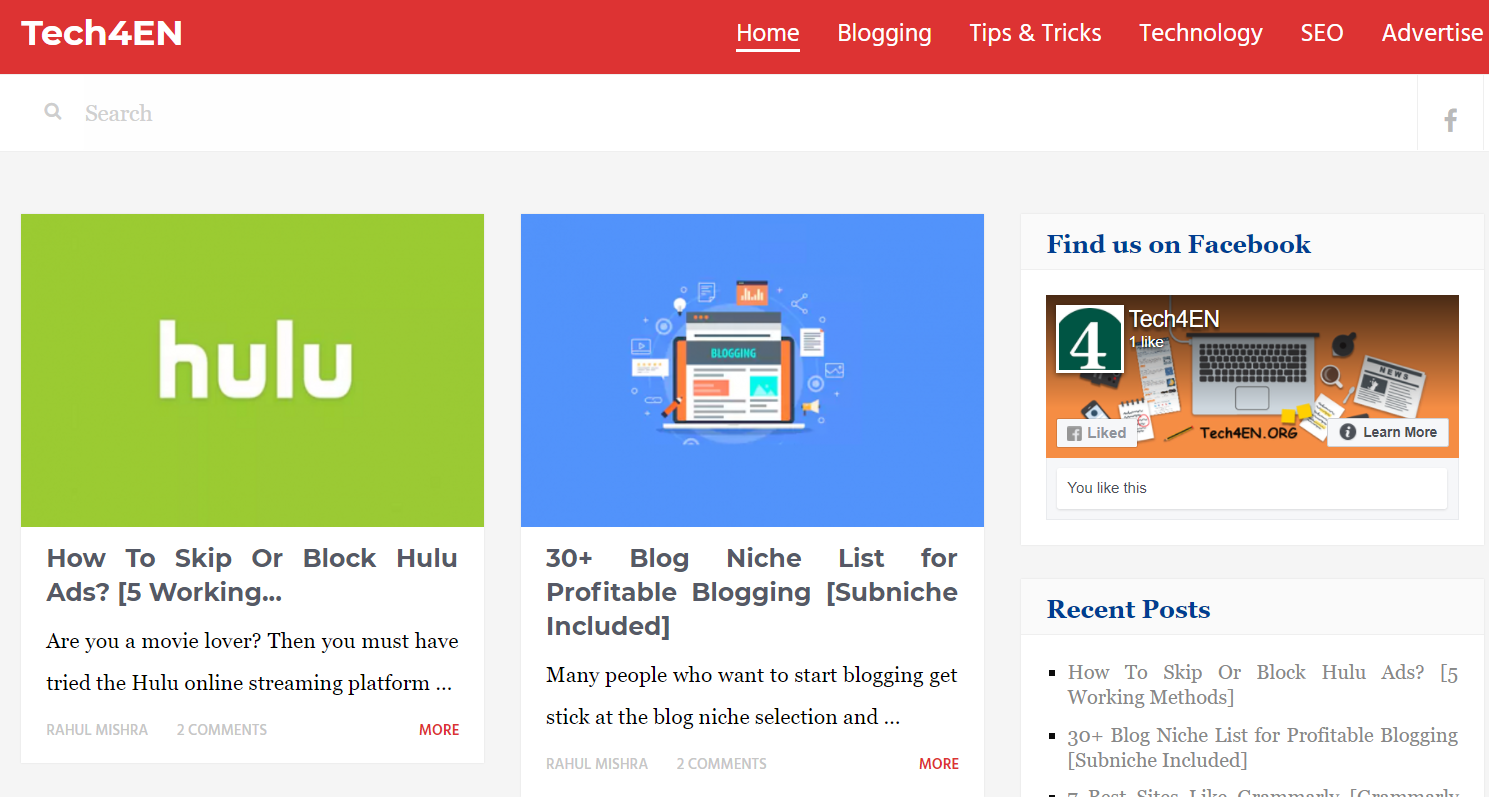Image resolution: width=1489 pixels, height=797 pixels.
Task: Click MORE on the Hulu post
Action: coord(439,730)
